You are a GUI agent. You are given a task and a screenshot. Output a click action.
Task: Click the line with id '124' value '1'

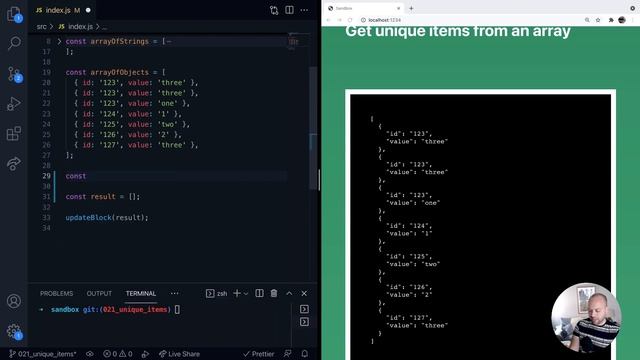[x=128, y=114]
